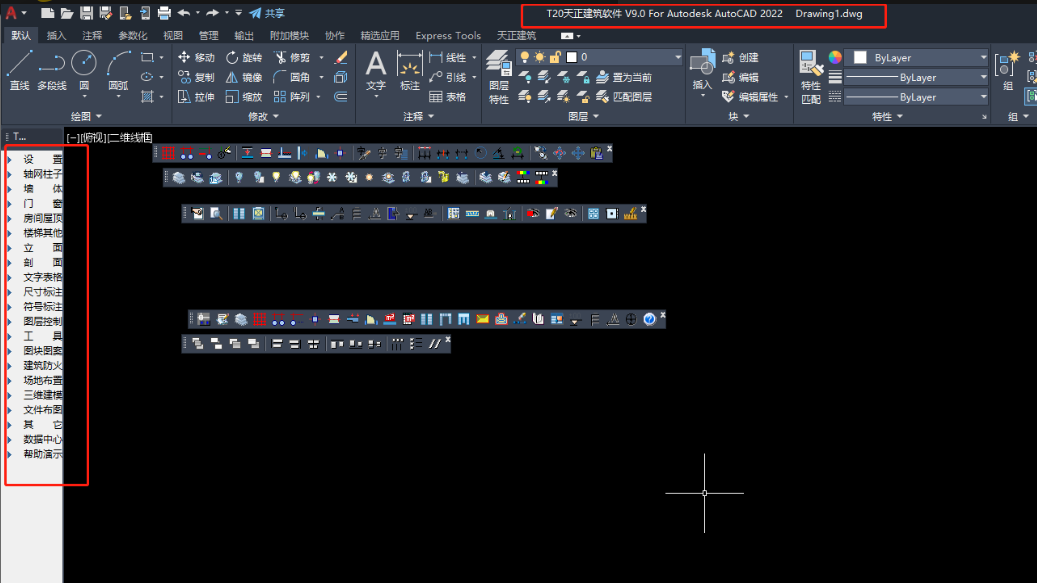
Task: Click 编辑属性 (Edit Attributes) button
Action: click(x=751, y=97)
